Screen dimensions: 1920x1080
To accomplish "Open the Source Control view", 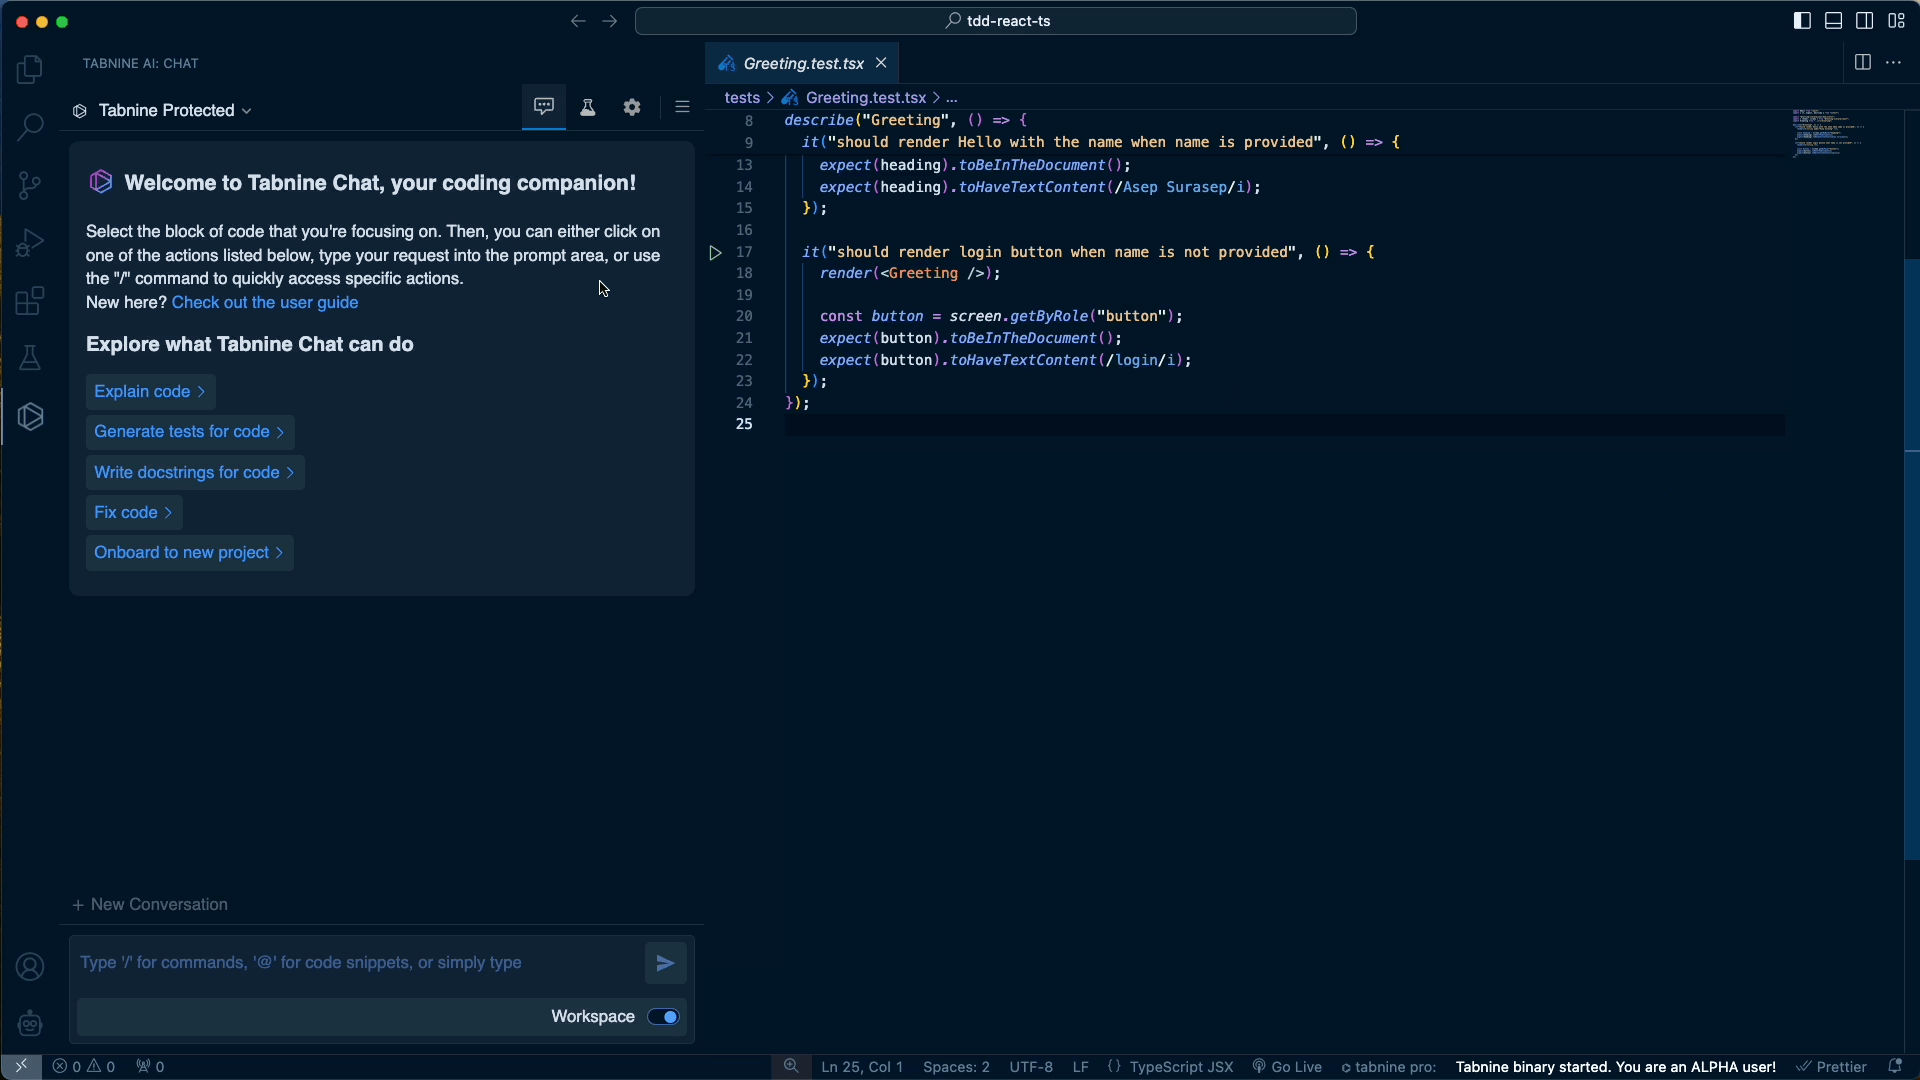I will 30,185.
